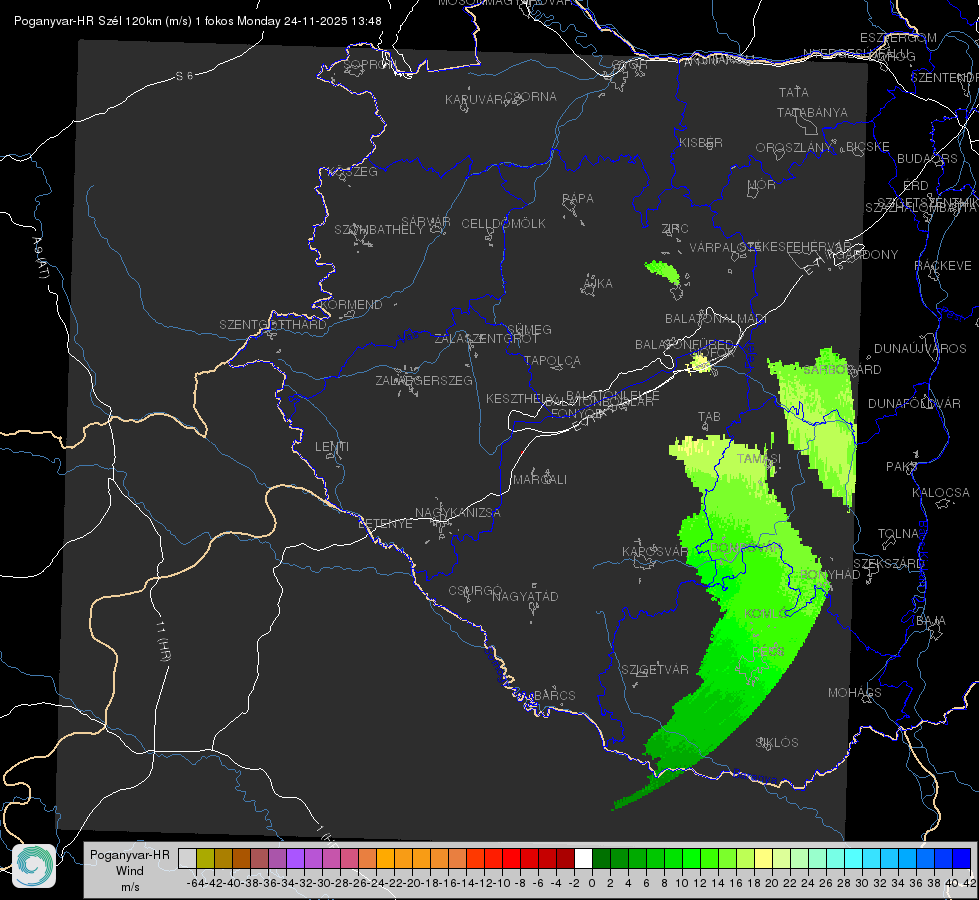Click the NAGYATÁD city label

pos(525,596)
